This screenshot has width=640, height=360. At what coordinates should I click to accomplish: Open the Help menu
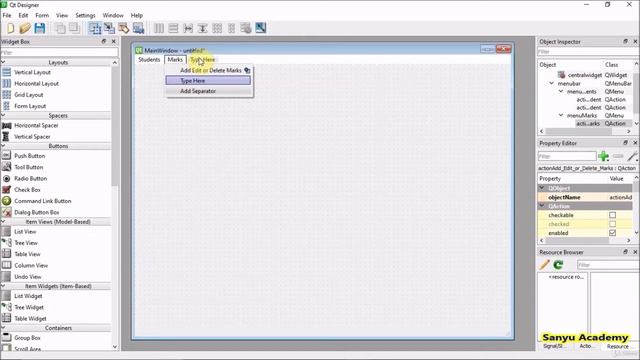point(137,16)
